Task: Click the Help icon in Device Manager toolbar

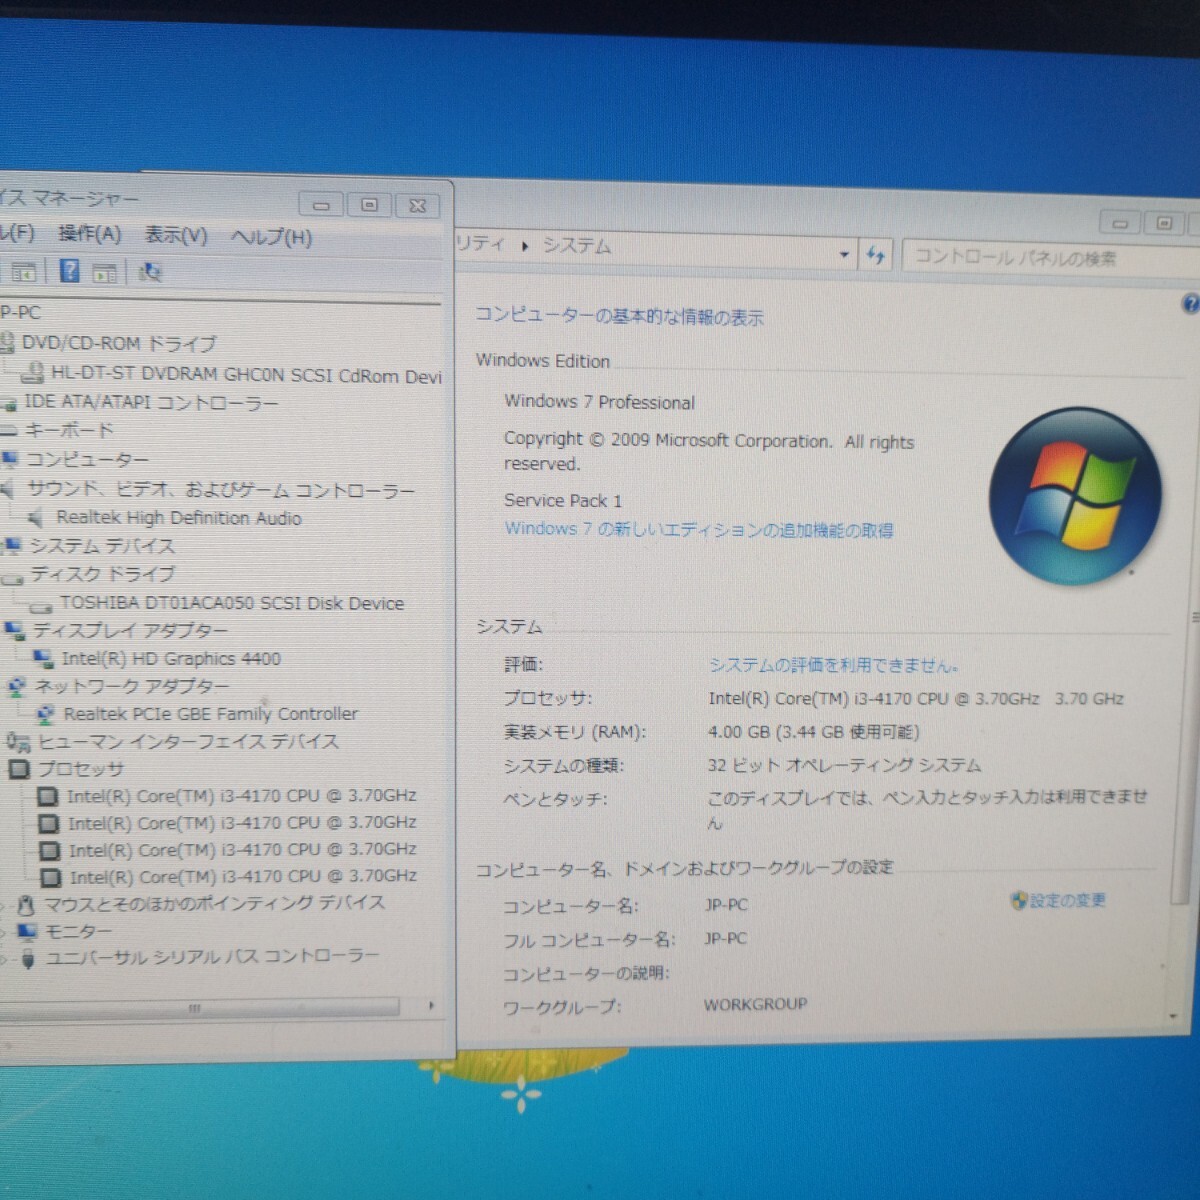Action: click(x=70, y=270)
